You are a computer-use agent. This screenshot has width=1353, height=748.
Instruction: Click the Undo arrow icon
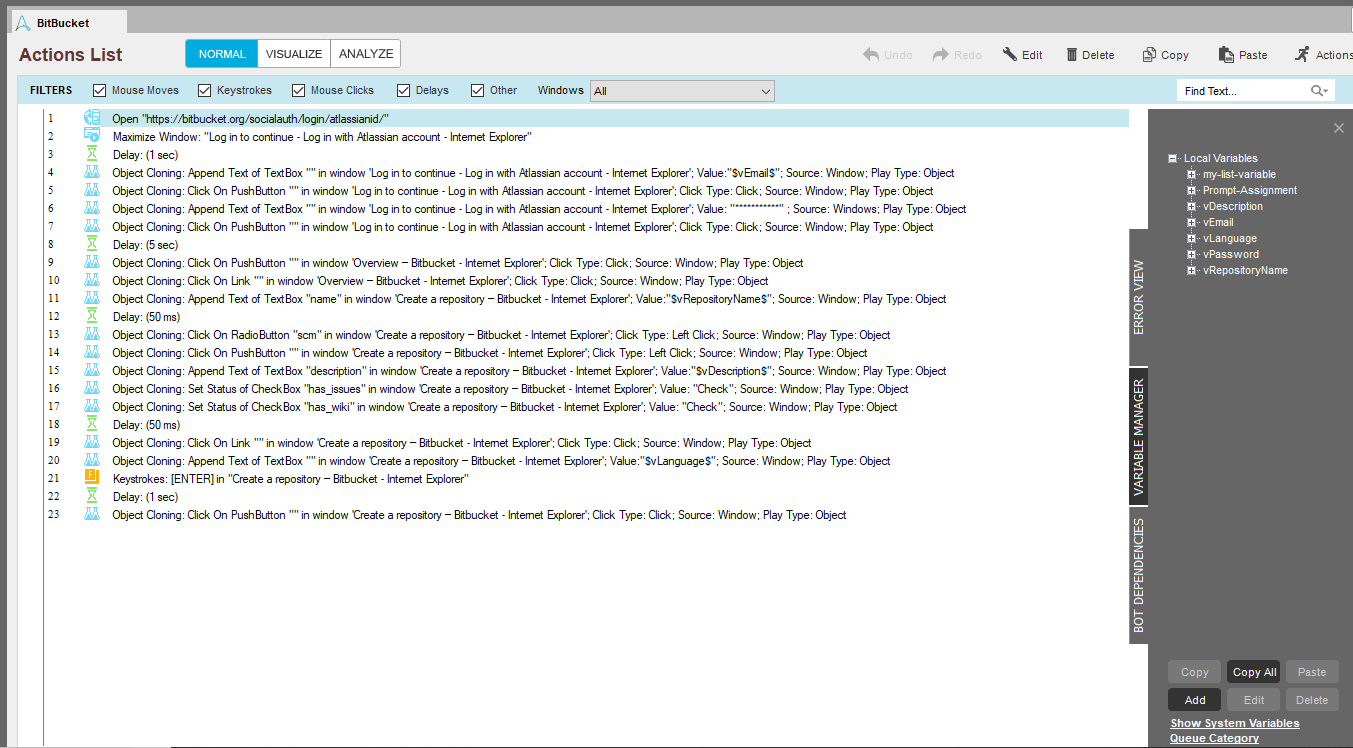871,55
